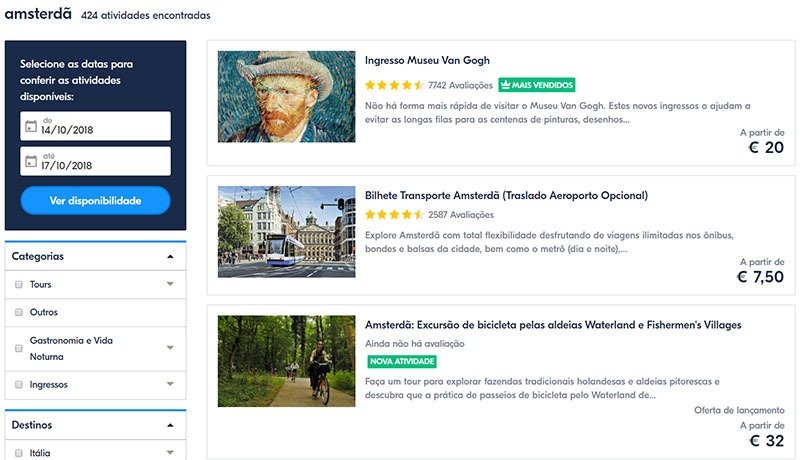Click the Ver disponibilidade button
Viewport: 800px width, 460px height.
95,200
